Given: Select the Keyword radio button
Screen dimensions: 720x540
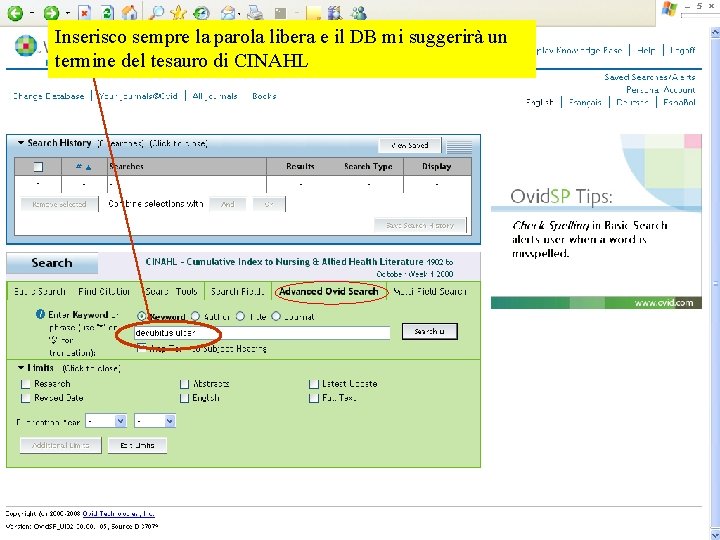Looking at the screenshot, I should click(x=141, y=316).
